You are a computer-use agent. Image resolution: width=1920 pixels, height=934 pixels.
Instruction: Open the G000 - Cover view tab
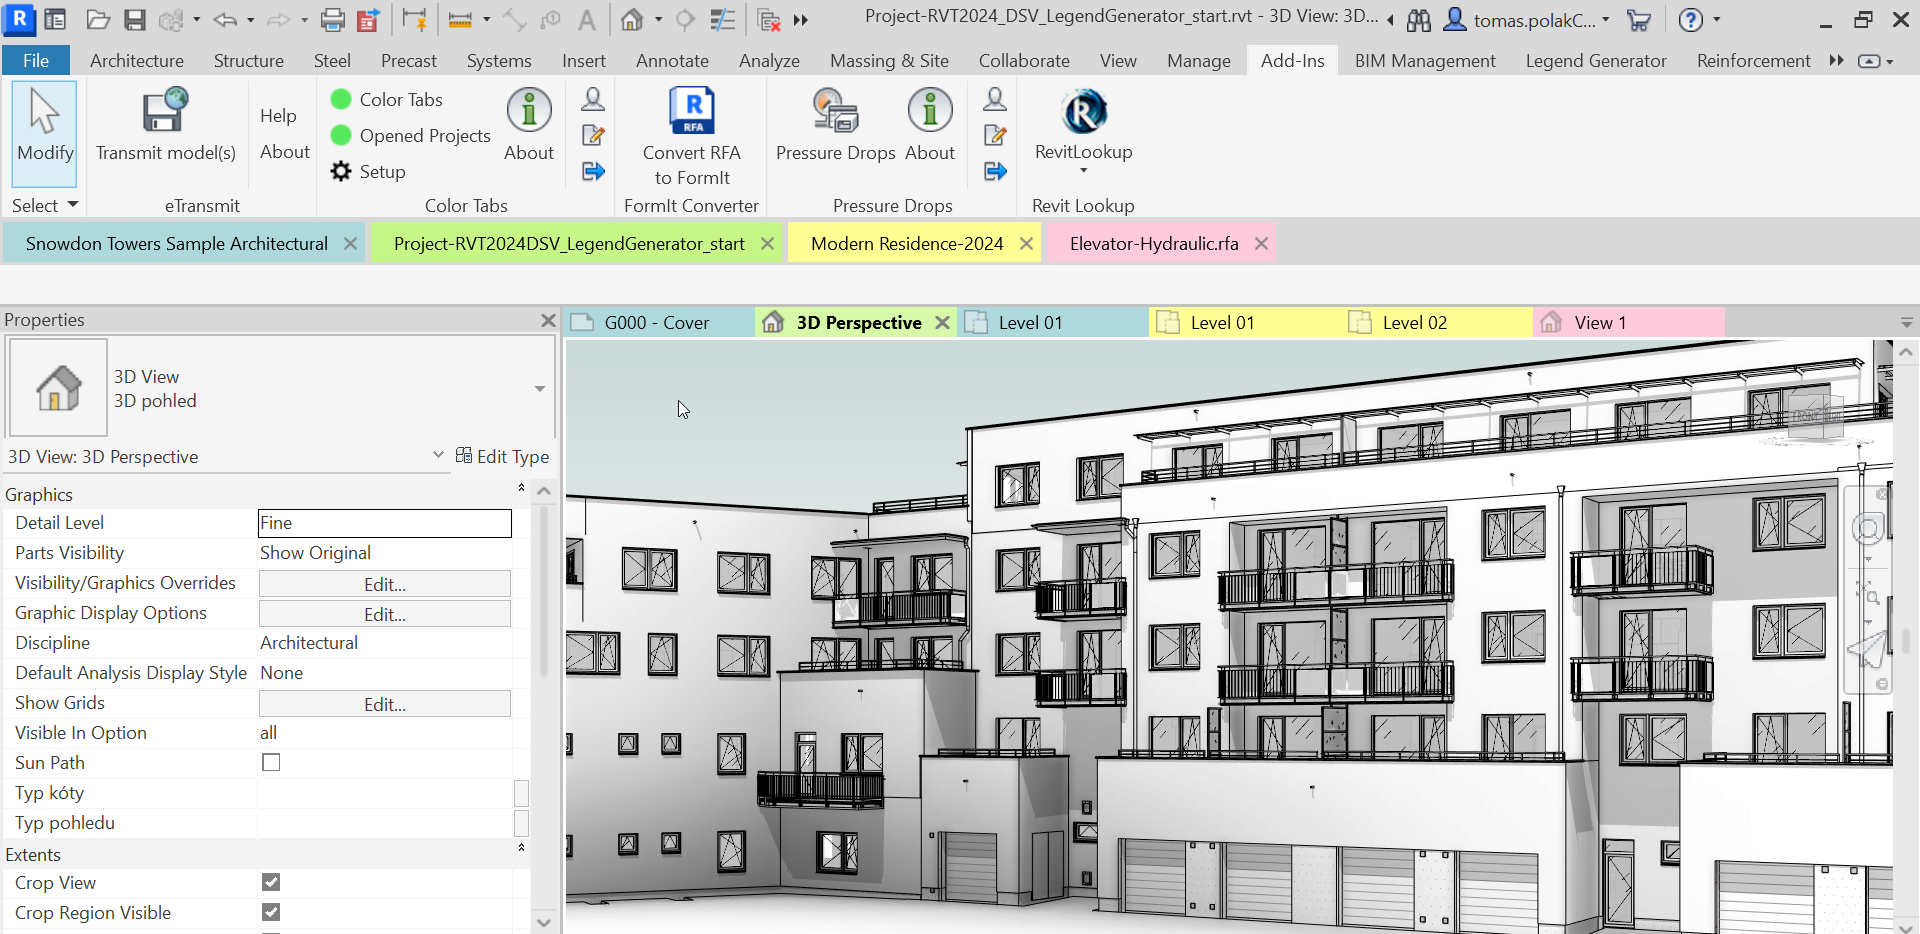(x=657, y=323)
